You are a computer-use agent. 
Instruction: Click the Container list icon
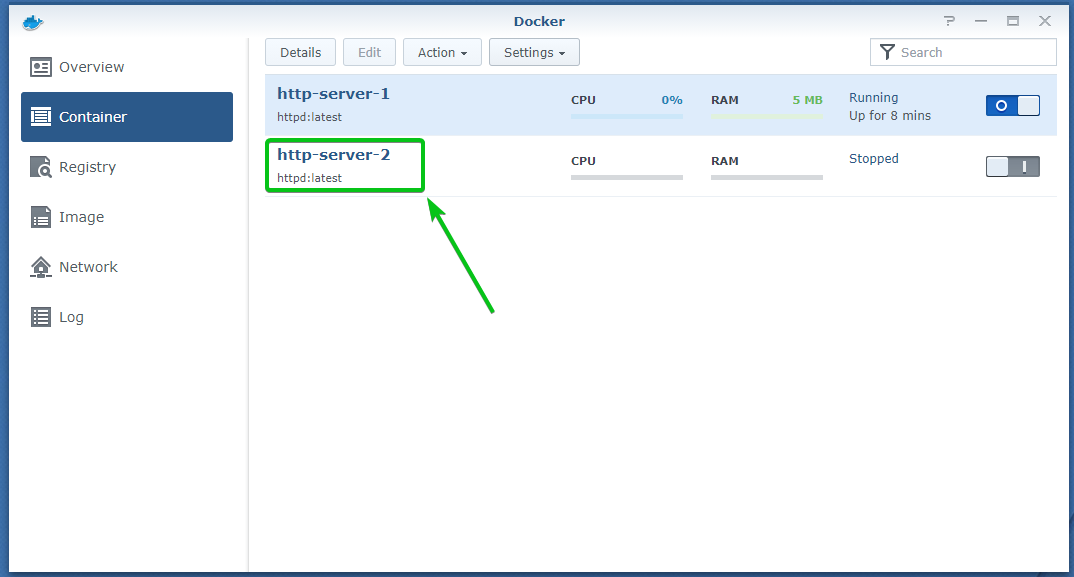(40, 117)
